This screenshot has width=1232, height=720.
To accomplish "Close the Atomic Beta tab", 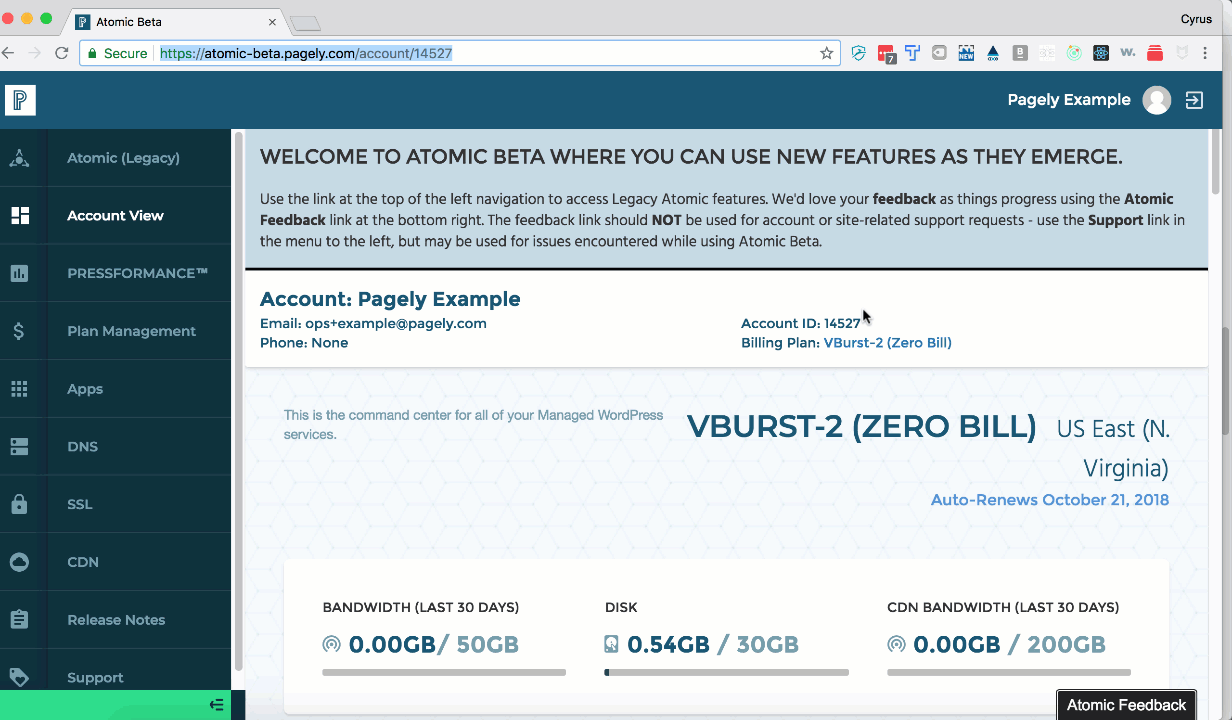I will (273, 21).
